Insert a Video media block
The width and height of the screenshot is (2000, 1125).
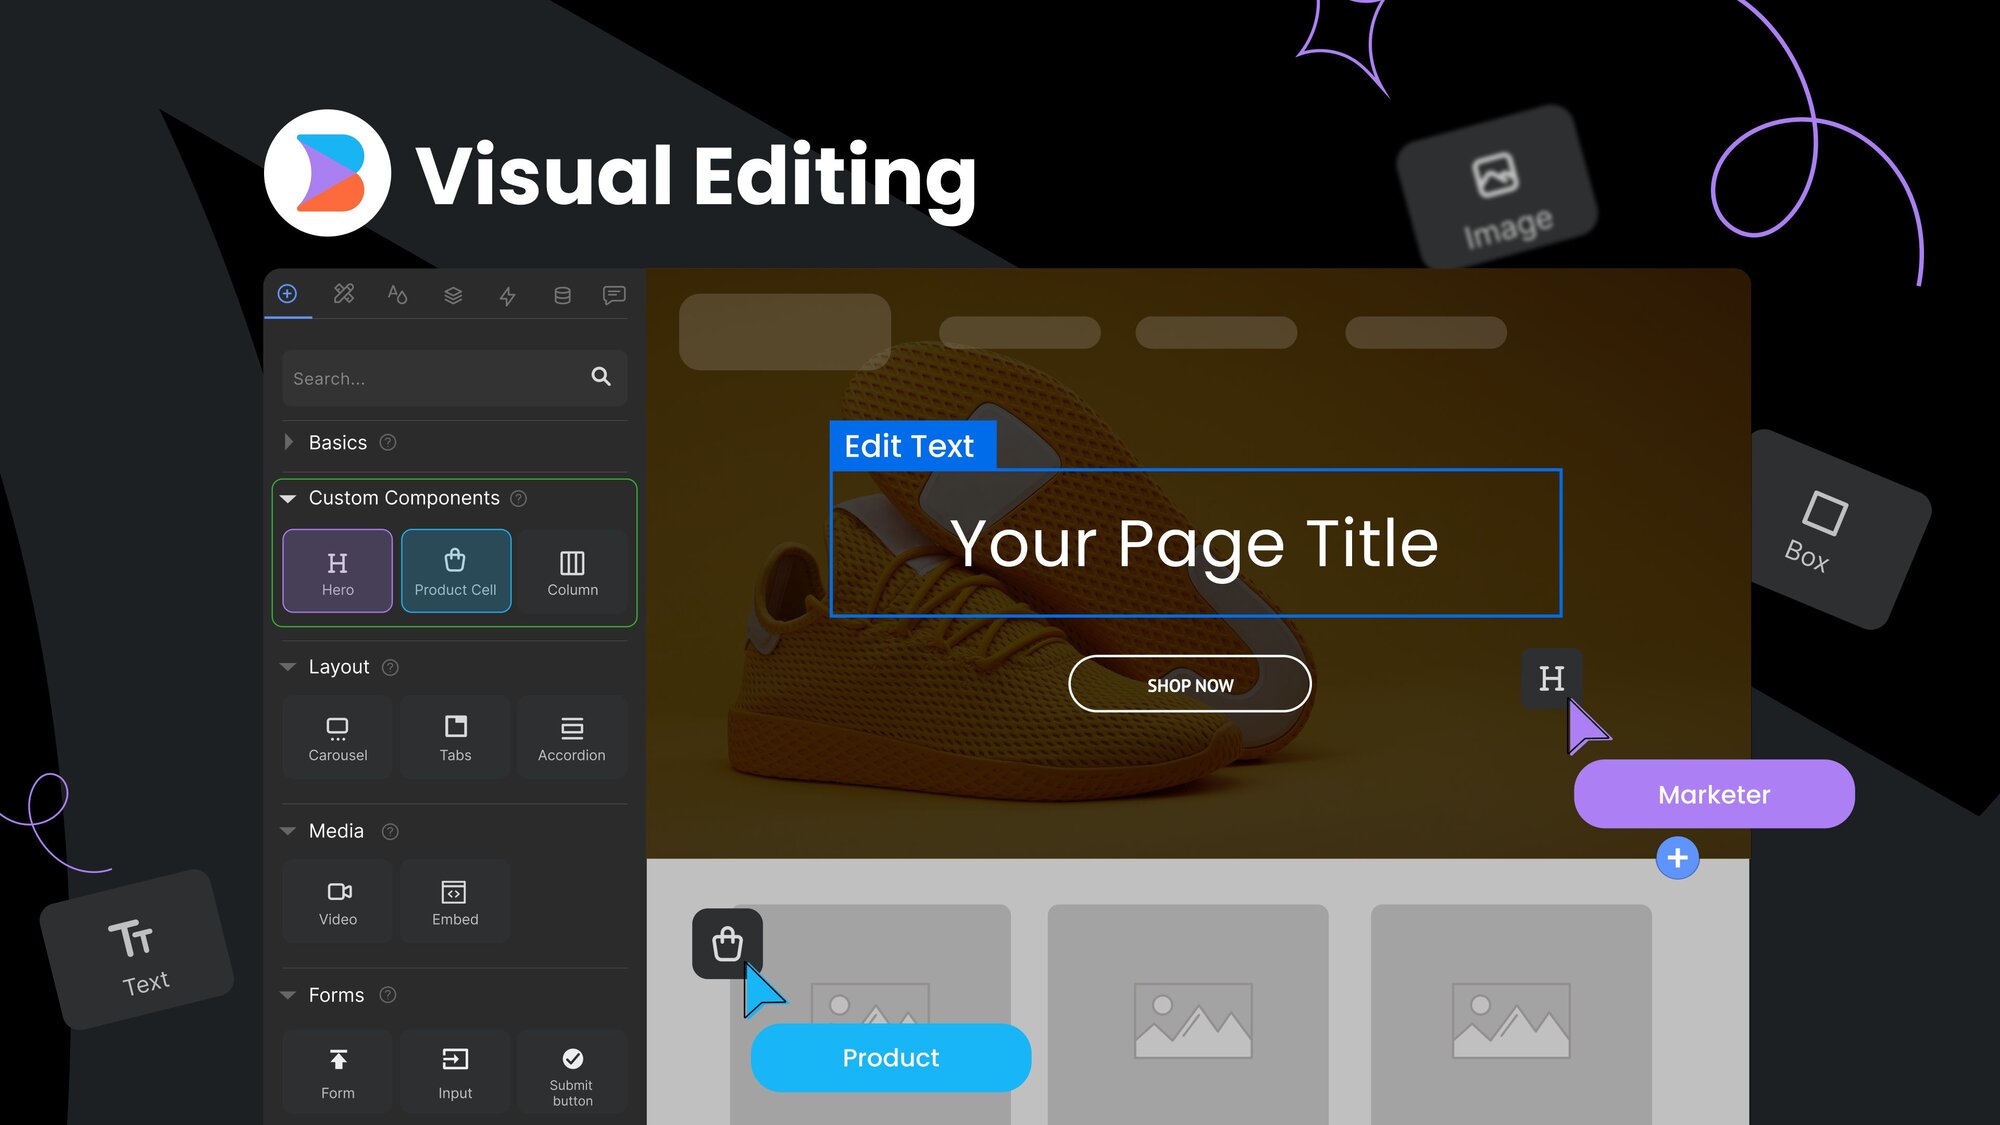(x=337, y=902)
